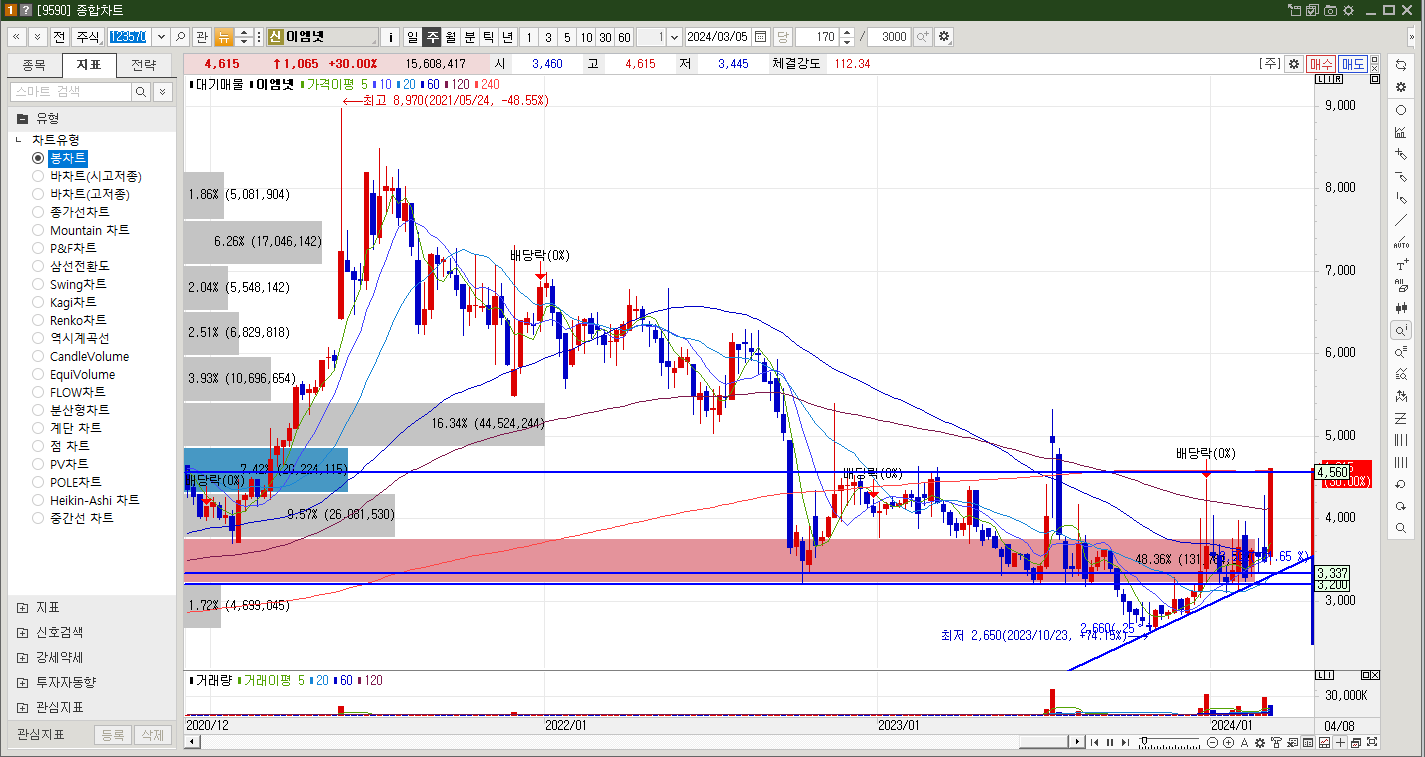
Task: Click the blue 매도 sell button
Action: point(1353,64)
